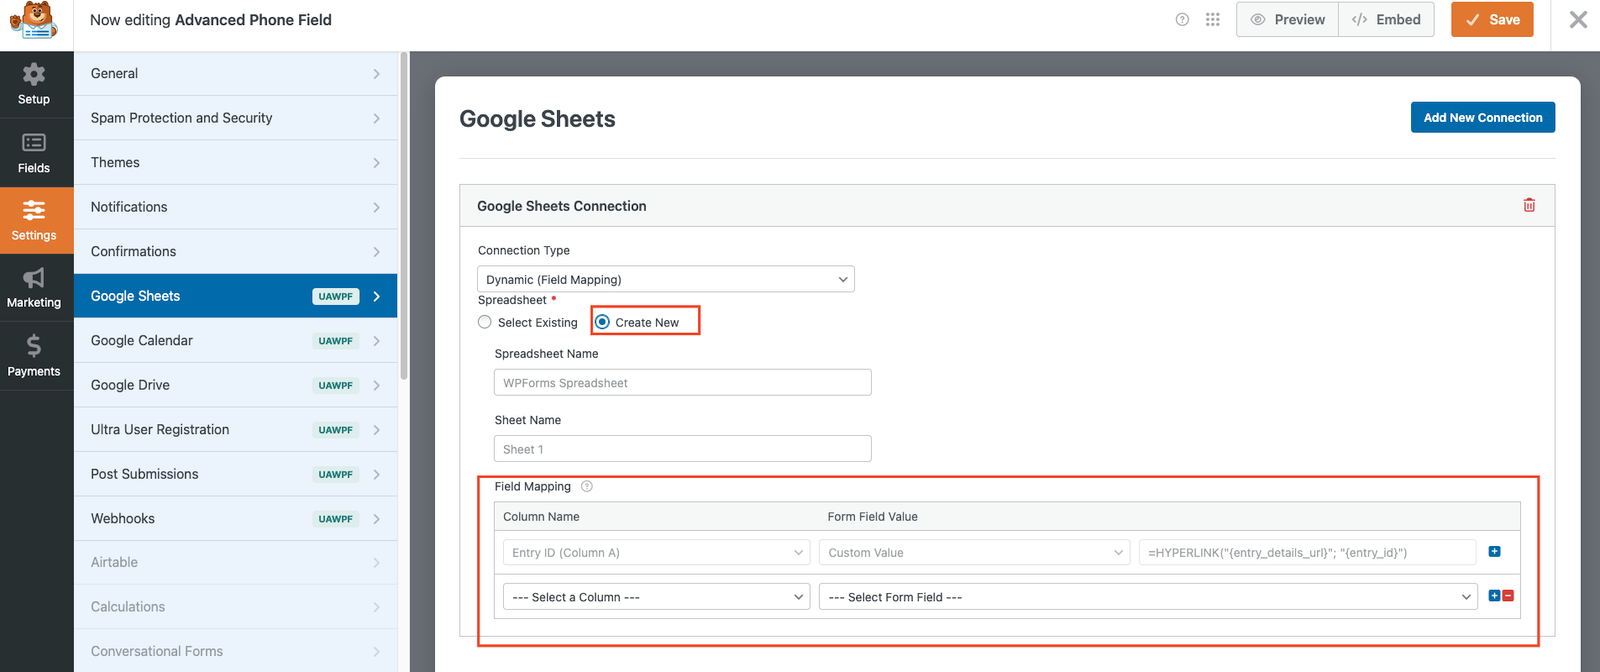1600x672 pixels.
Task: Open the Marketing megaphone panel
Action: pos(34,287)
